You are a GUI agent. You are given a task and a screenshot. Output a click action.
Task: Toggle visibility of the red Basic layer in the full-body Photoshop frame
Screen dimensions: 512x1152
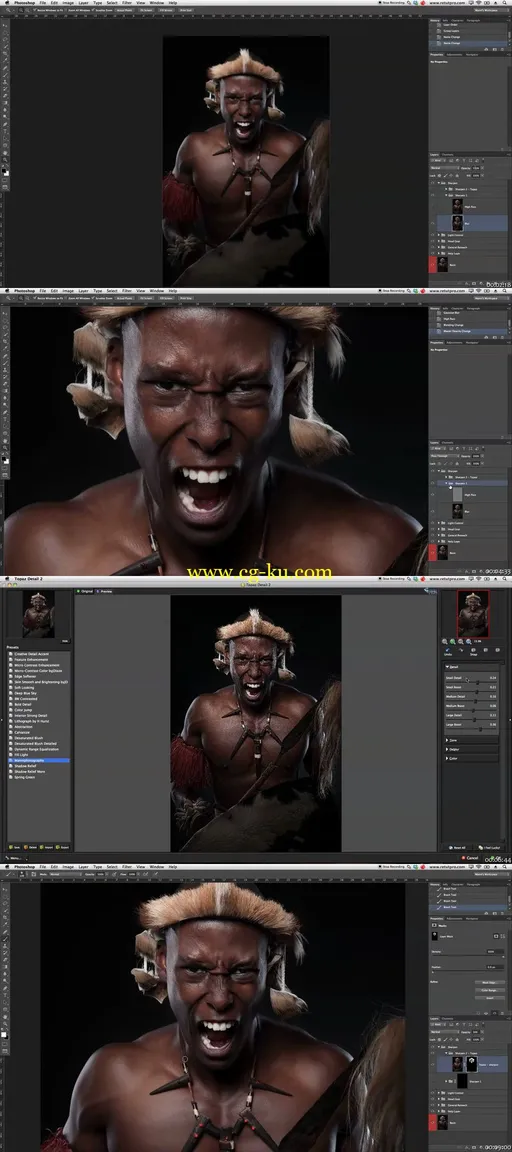tap(432, 264)
